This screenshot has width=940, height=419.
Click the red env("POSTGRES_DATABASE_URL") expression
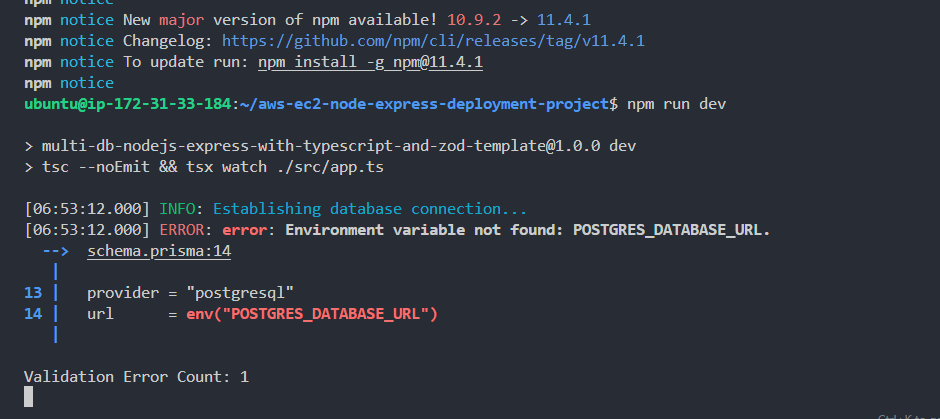point(312,314)
